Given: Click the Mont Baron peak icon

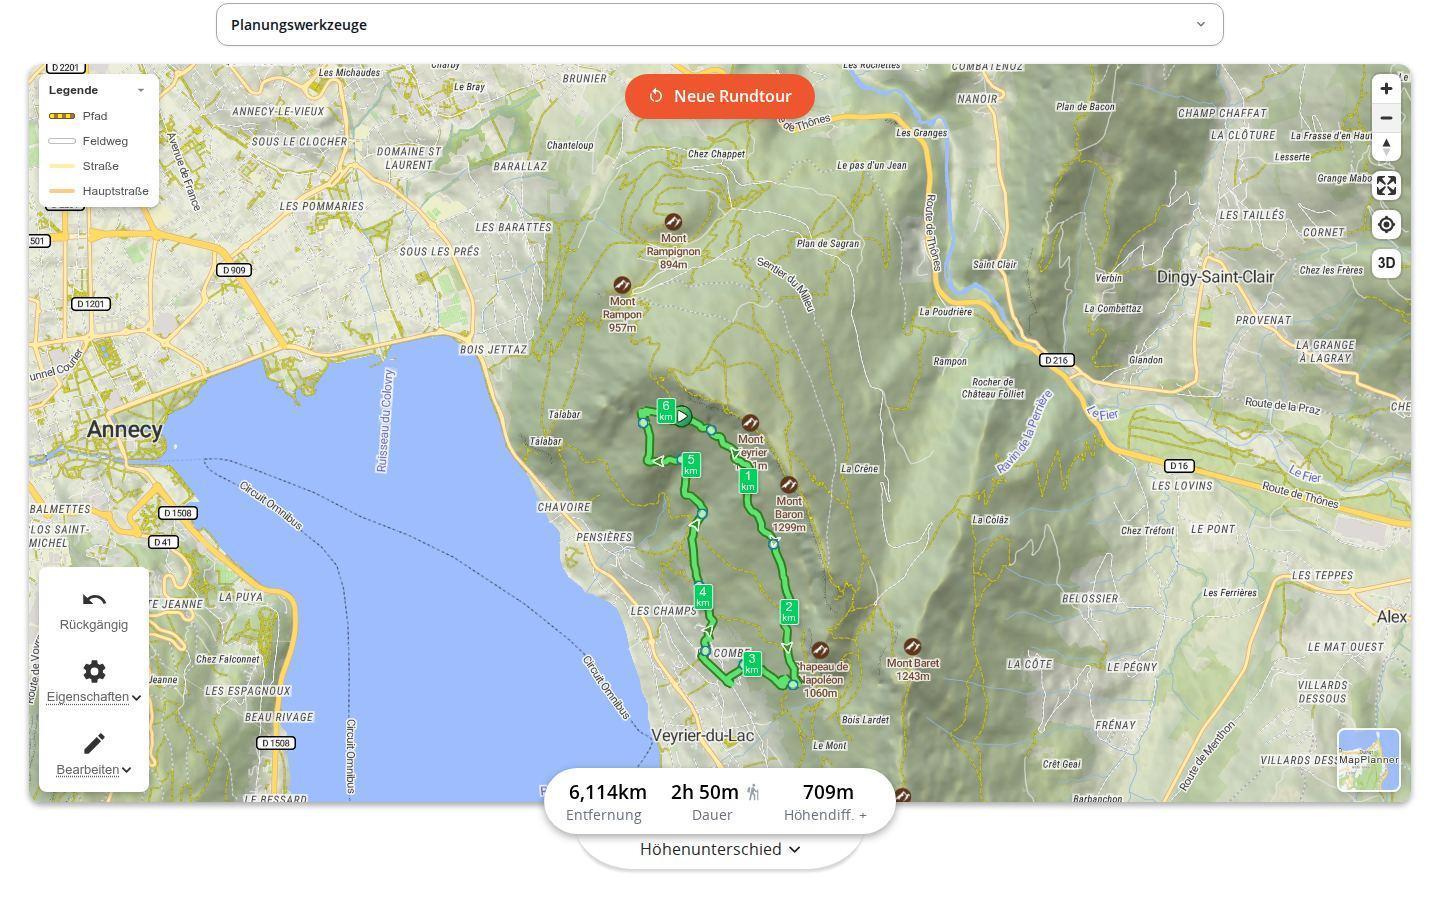Looking at the screenshot, I should pos(789,485).
